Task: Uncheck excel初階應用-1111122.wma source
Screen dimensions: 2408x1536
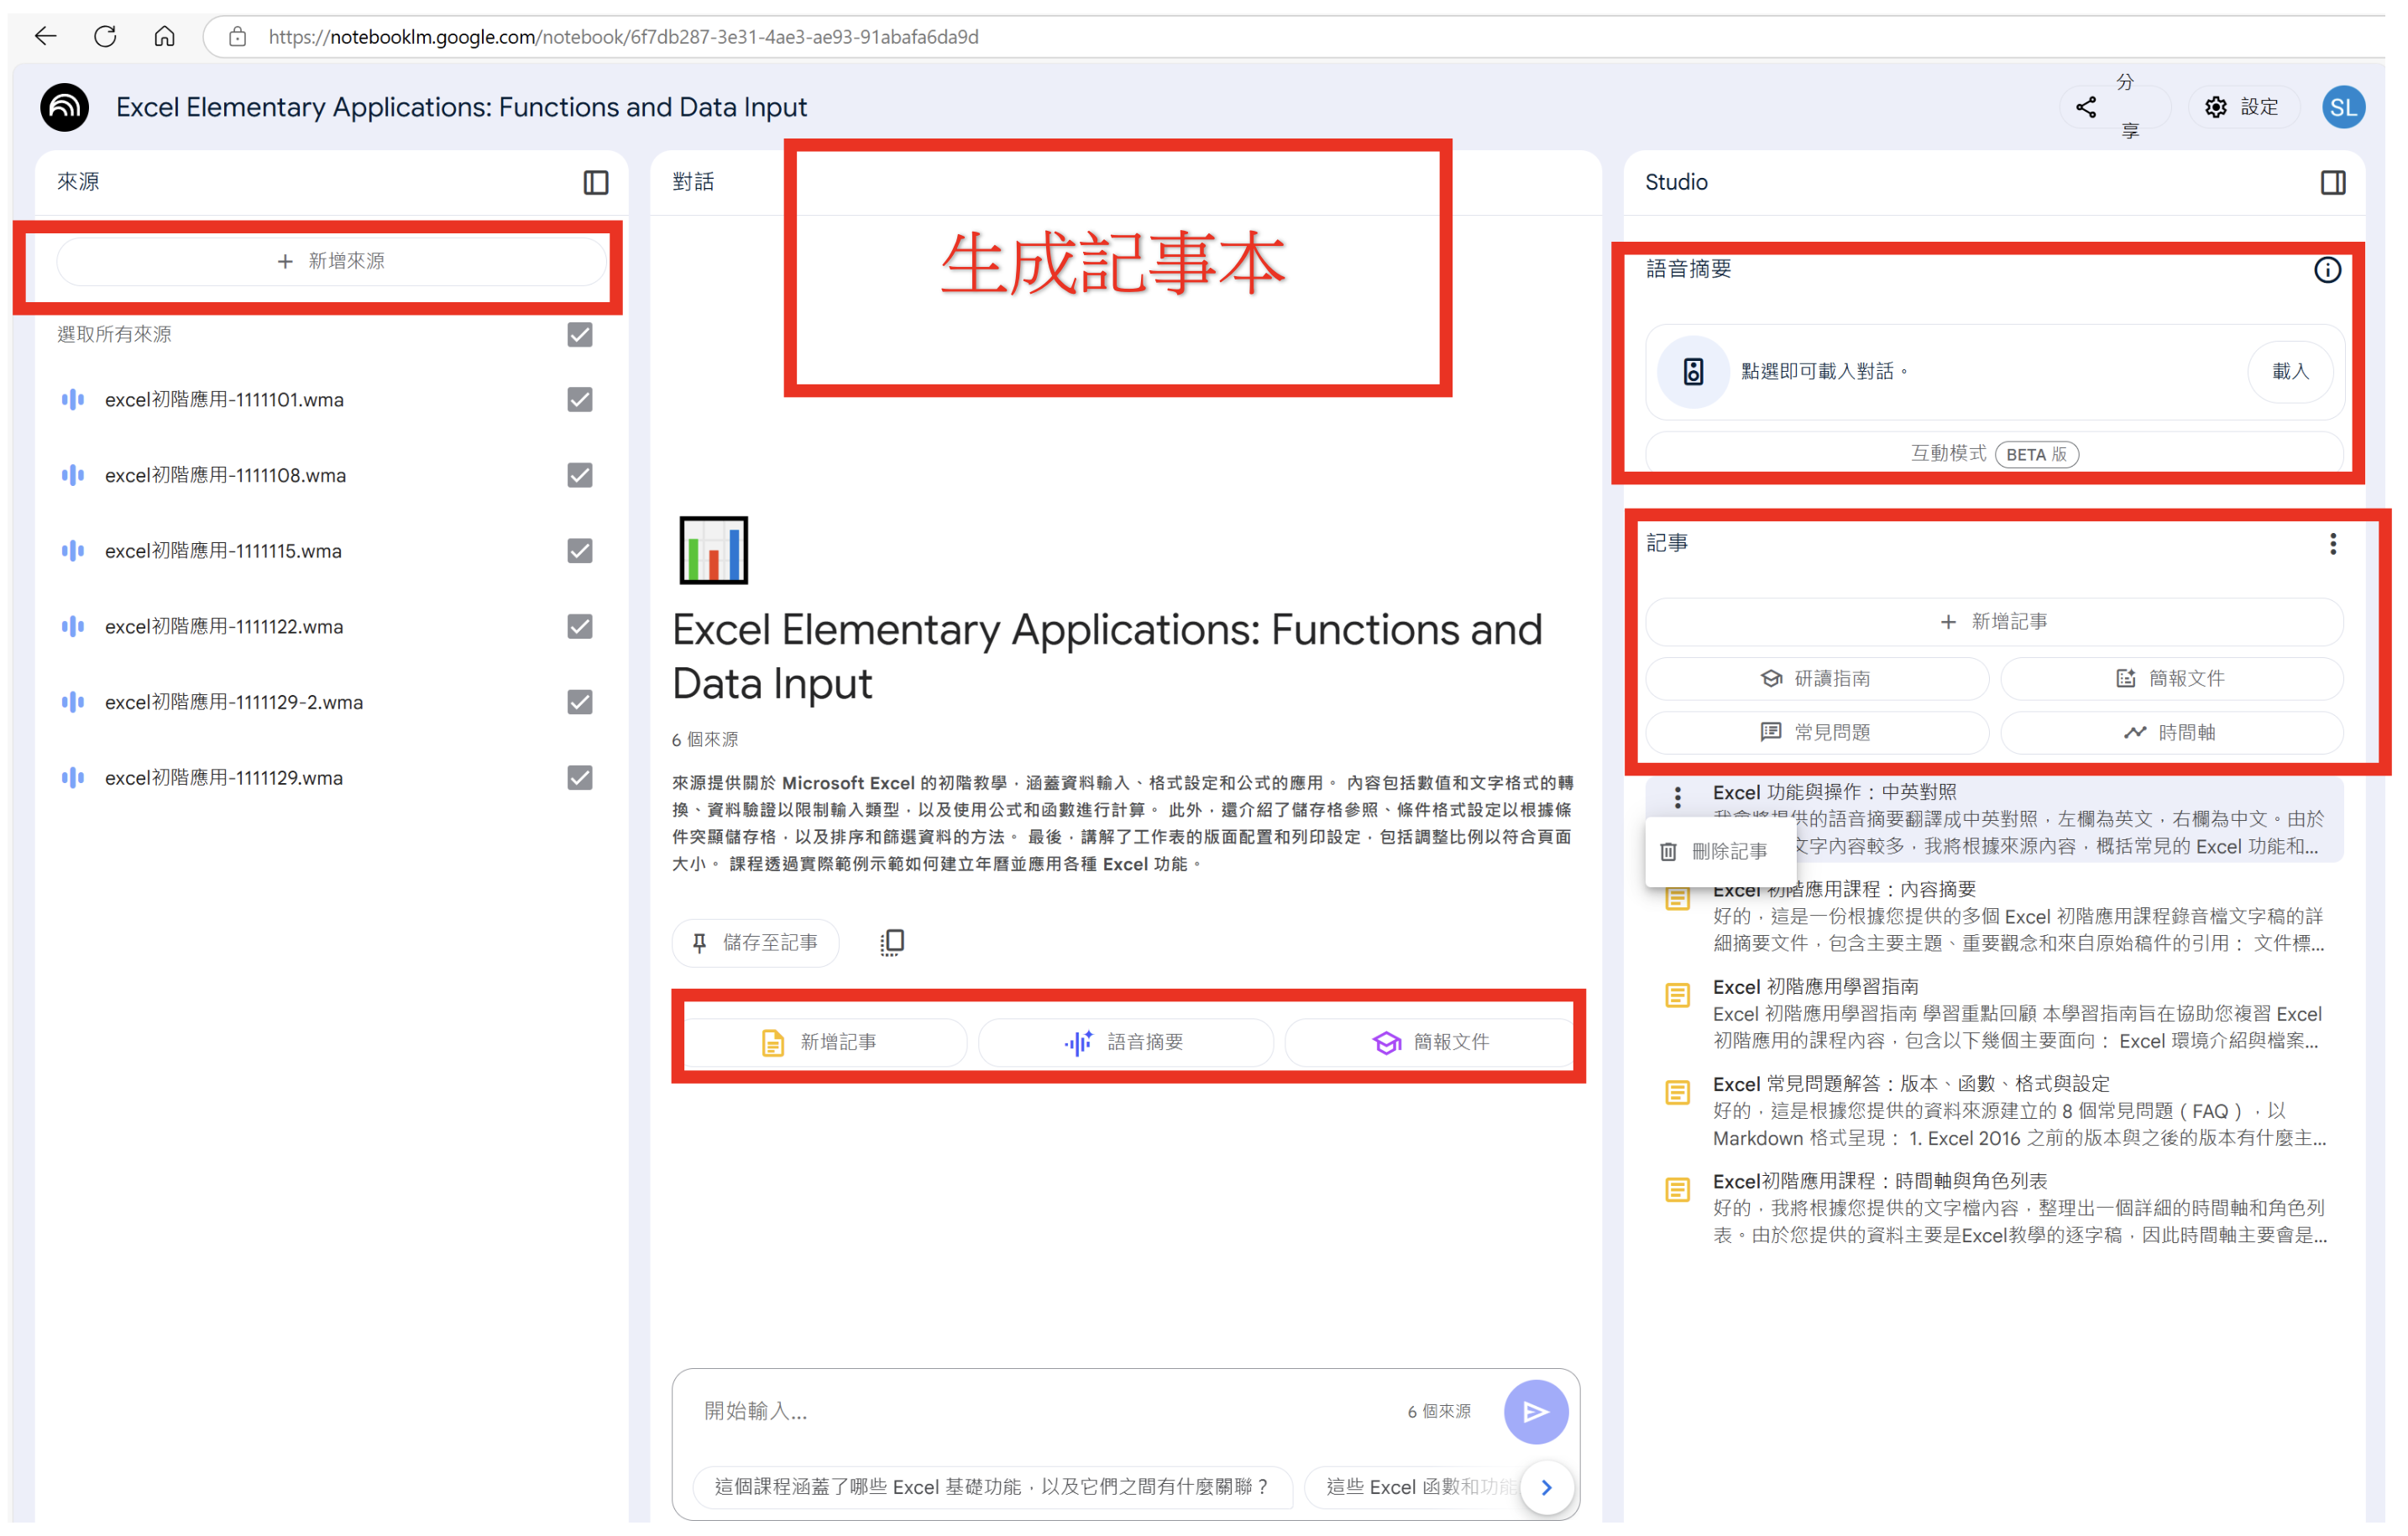Action: click(x=580, y=627)
